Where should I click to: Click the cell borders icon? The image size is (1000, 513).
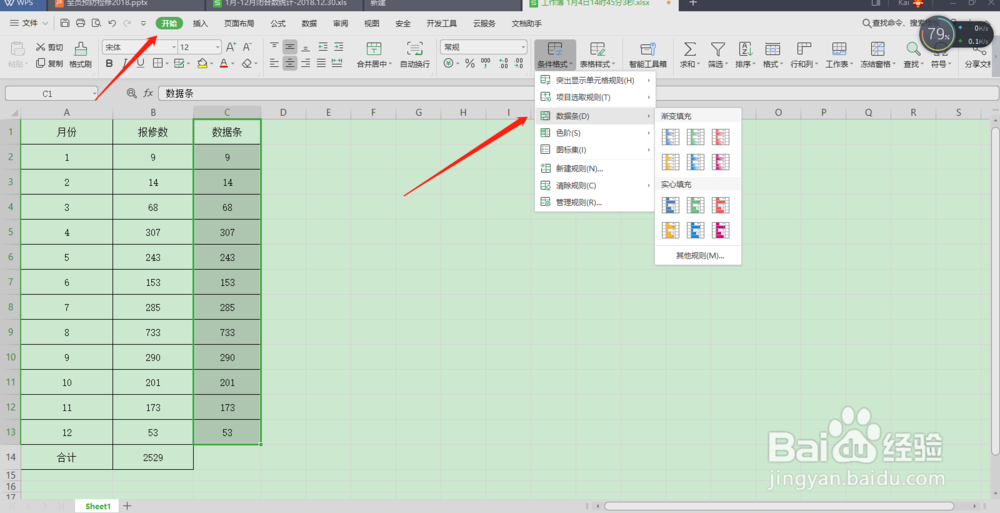157,63
